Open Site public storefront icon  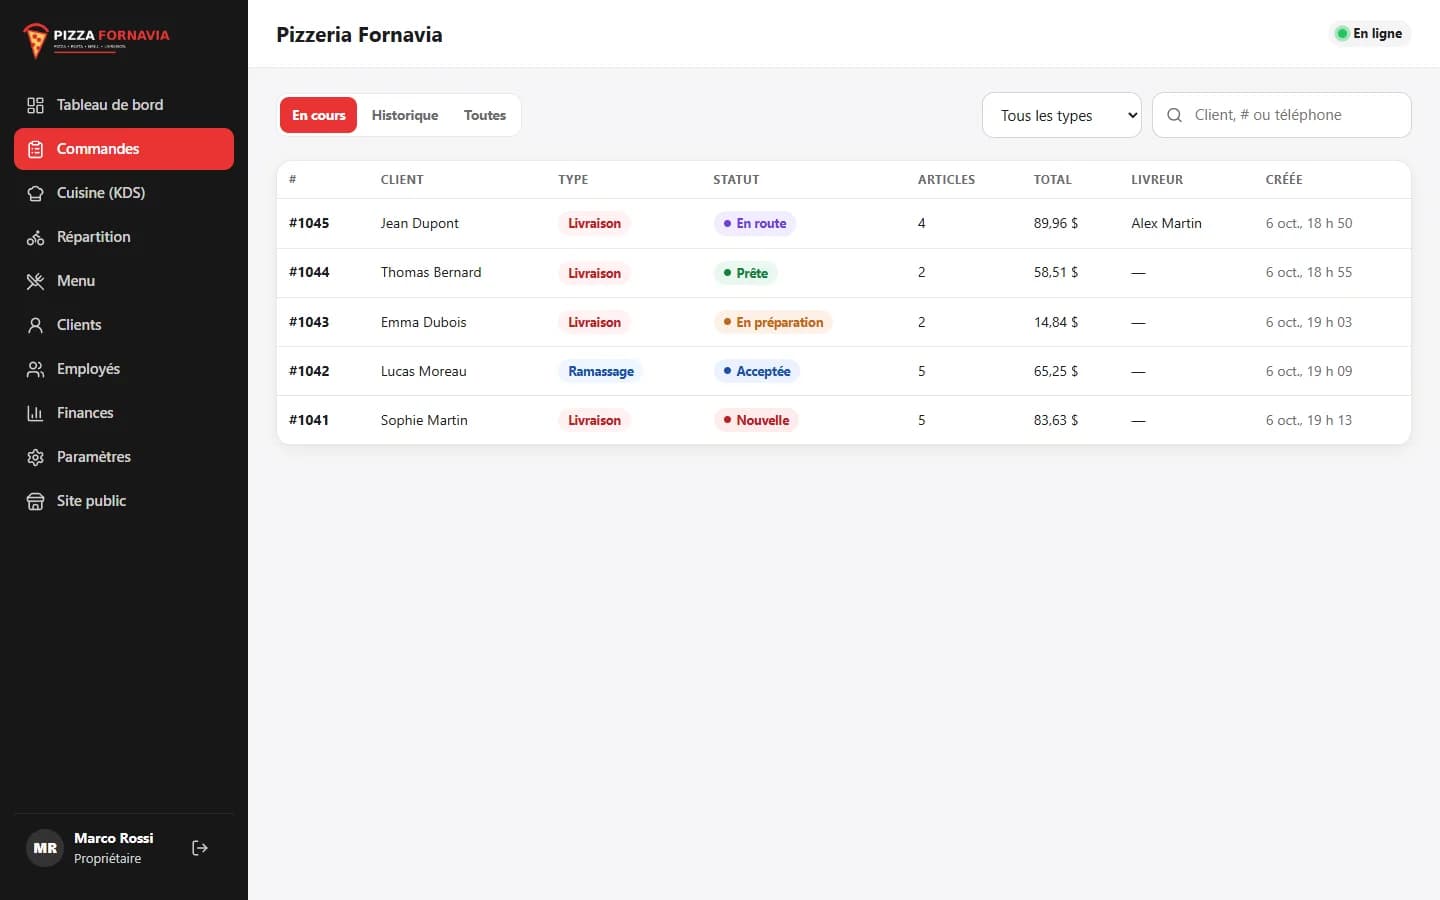click(35, 501)
